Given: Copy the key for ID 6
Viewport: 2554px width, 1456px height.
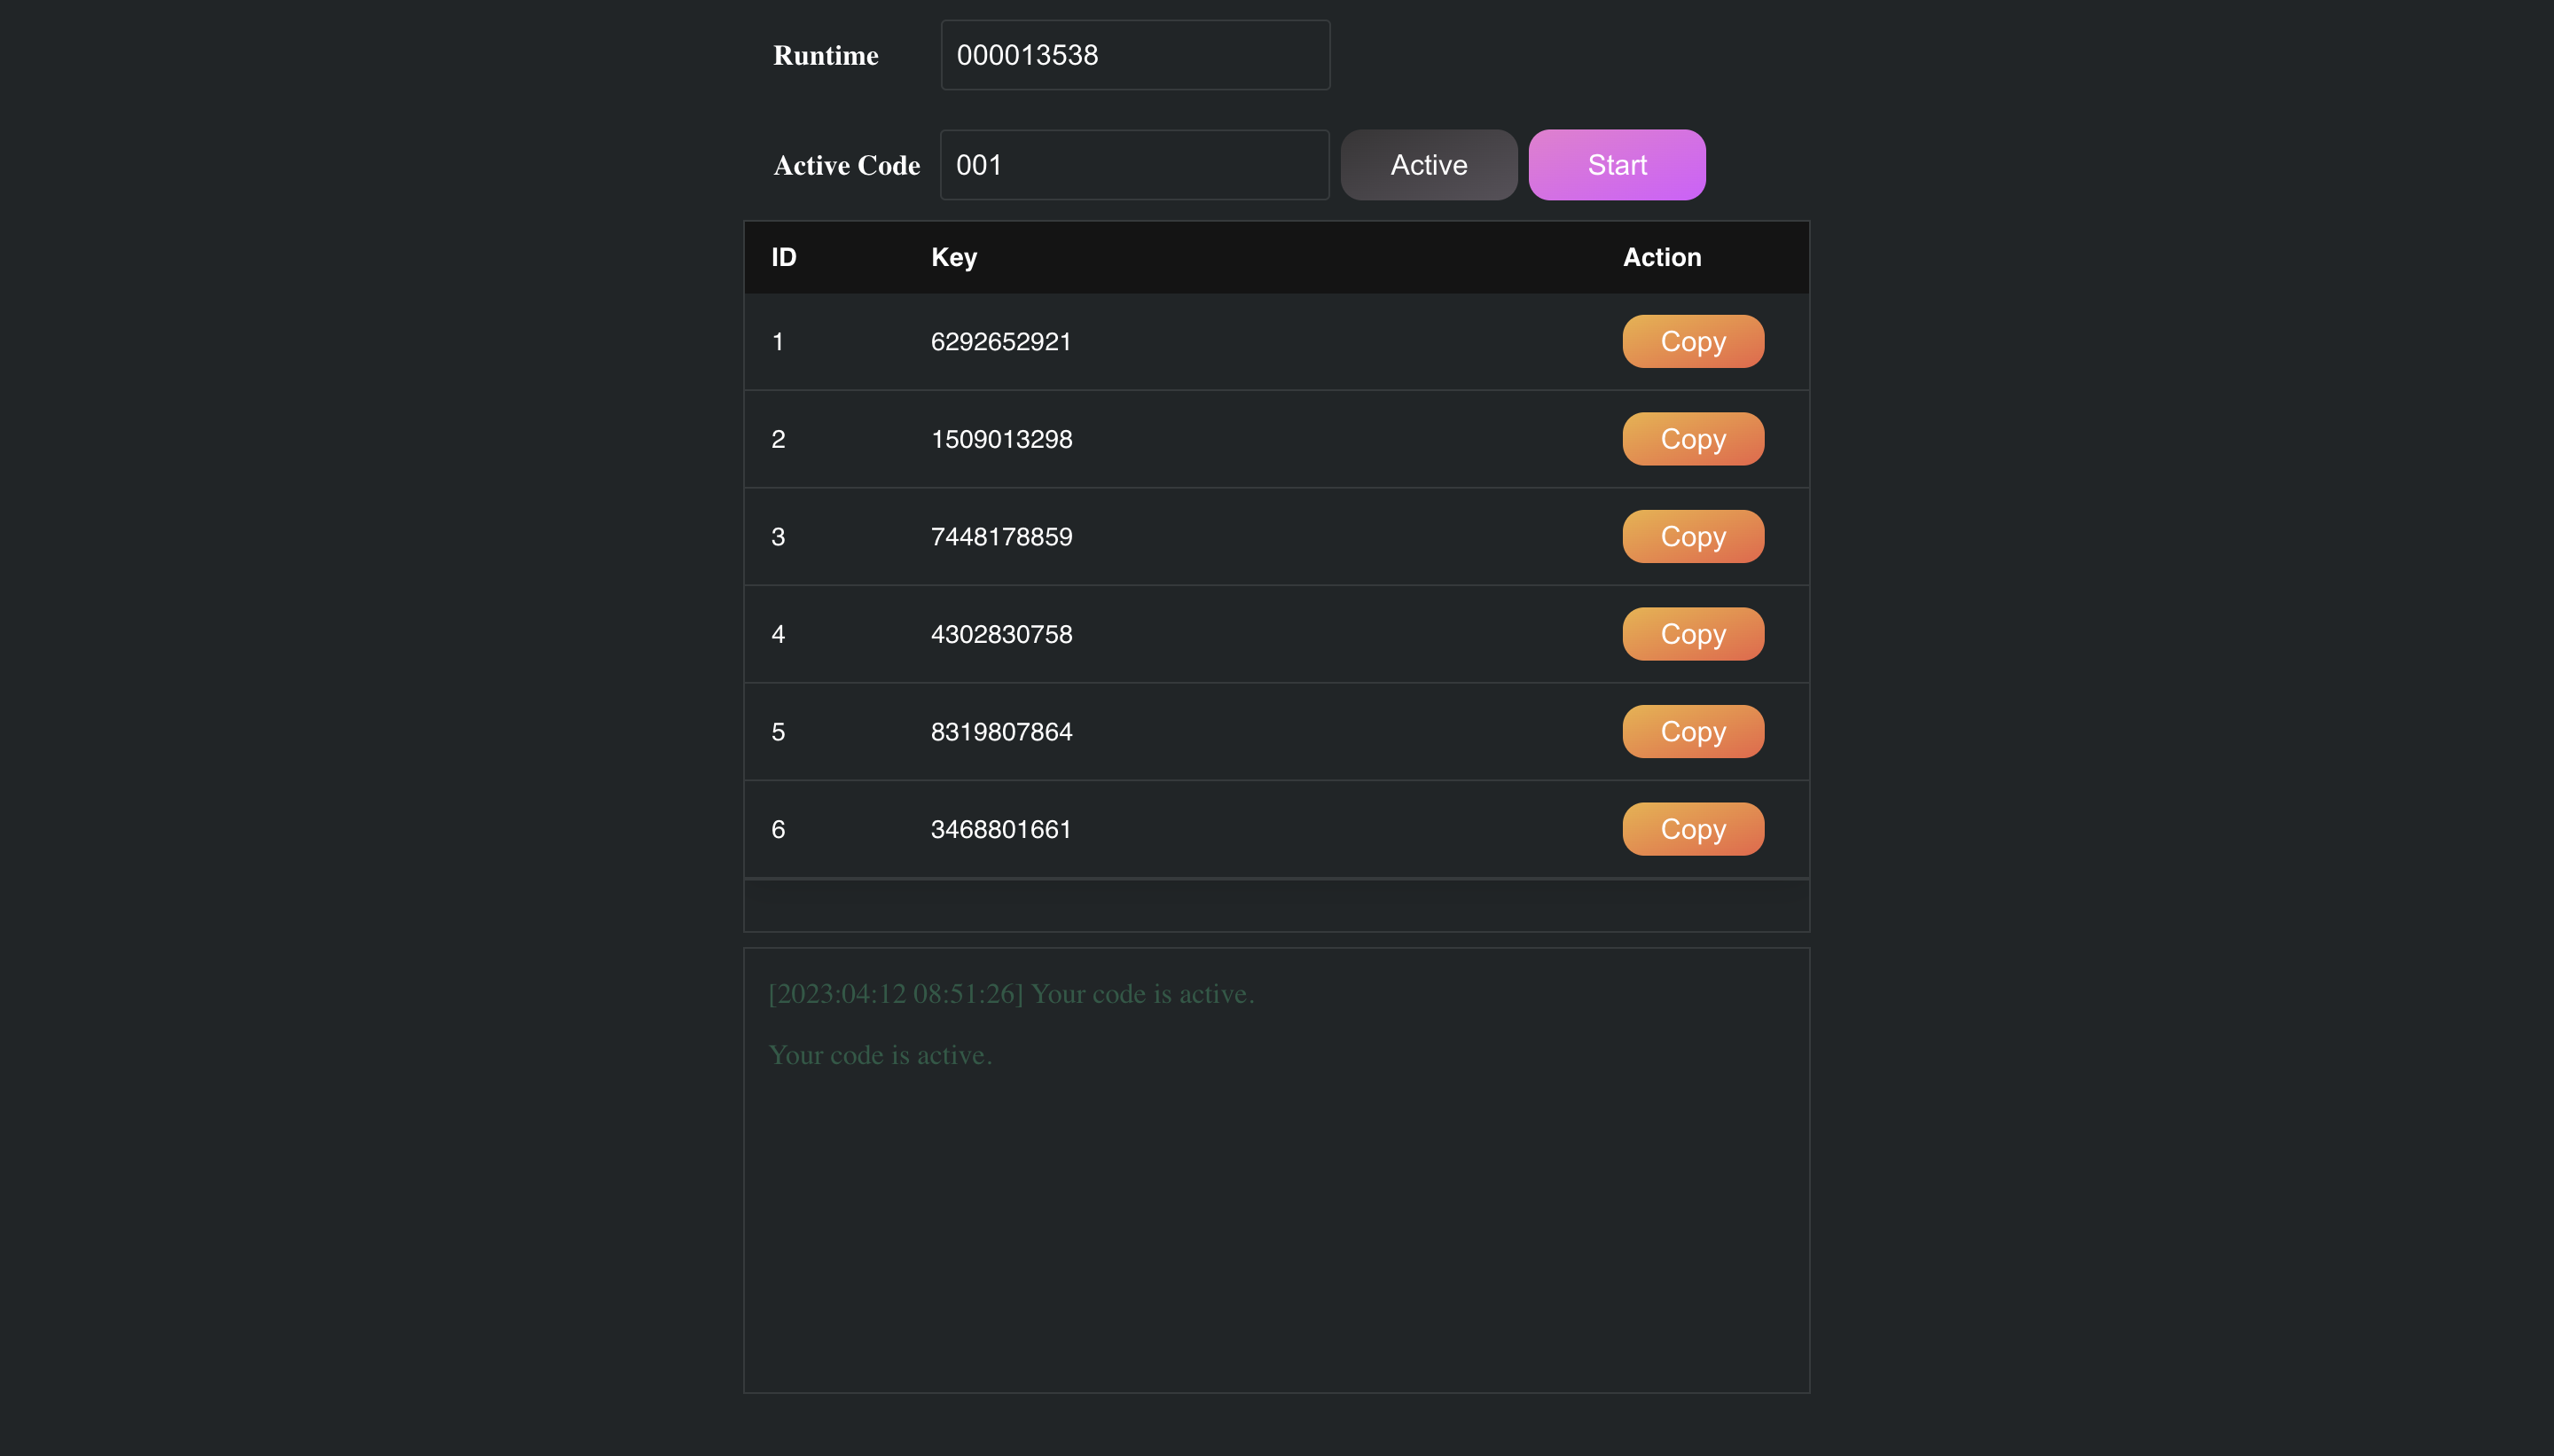Looking at the screenshot, I should [1692, 829].
